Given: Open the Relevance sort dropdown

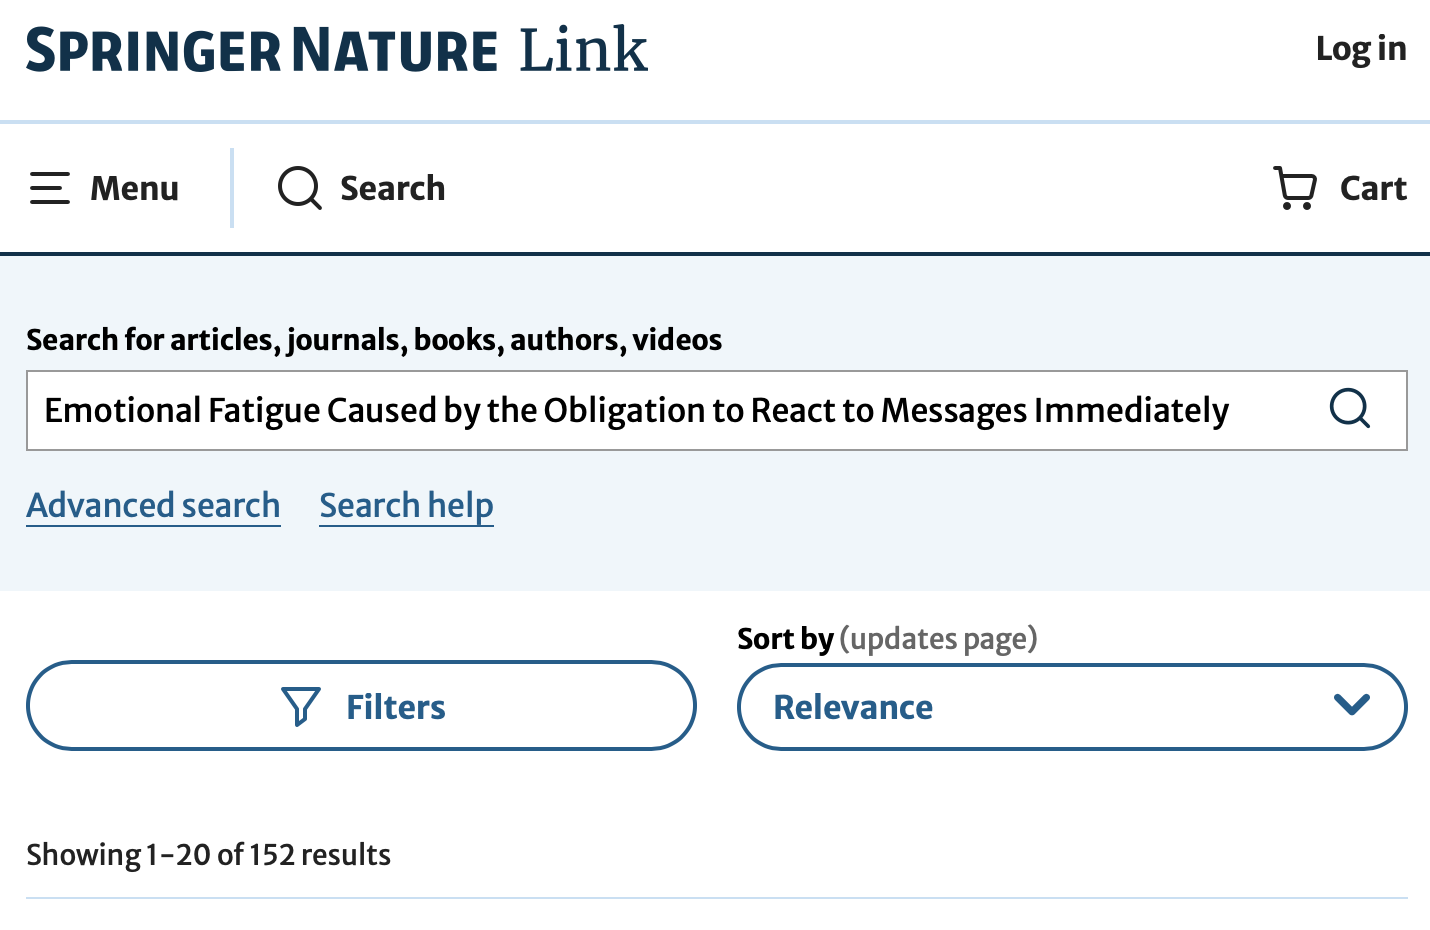Looking at the screenshot, I should [1071, 707].
